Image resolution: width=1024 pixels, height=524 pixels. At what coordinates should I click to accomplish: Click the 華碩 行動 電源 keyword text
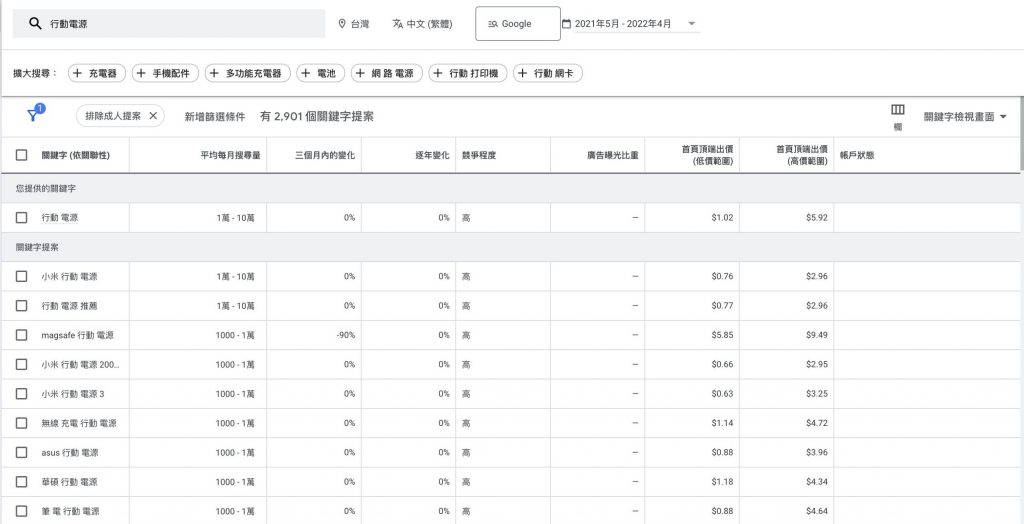tap(69, 482)
